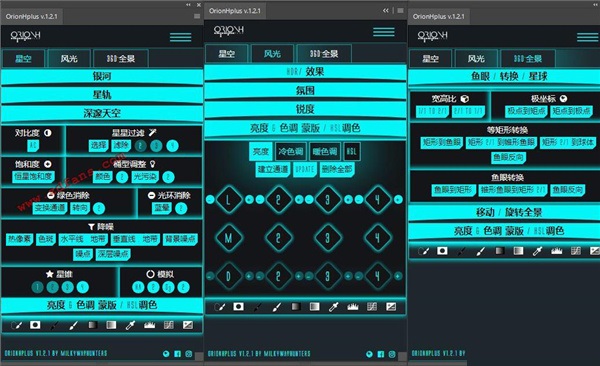Open the Instagram icon in left panel footer

[x=189, y=354]
